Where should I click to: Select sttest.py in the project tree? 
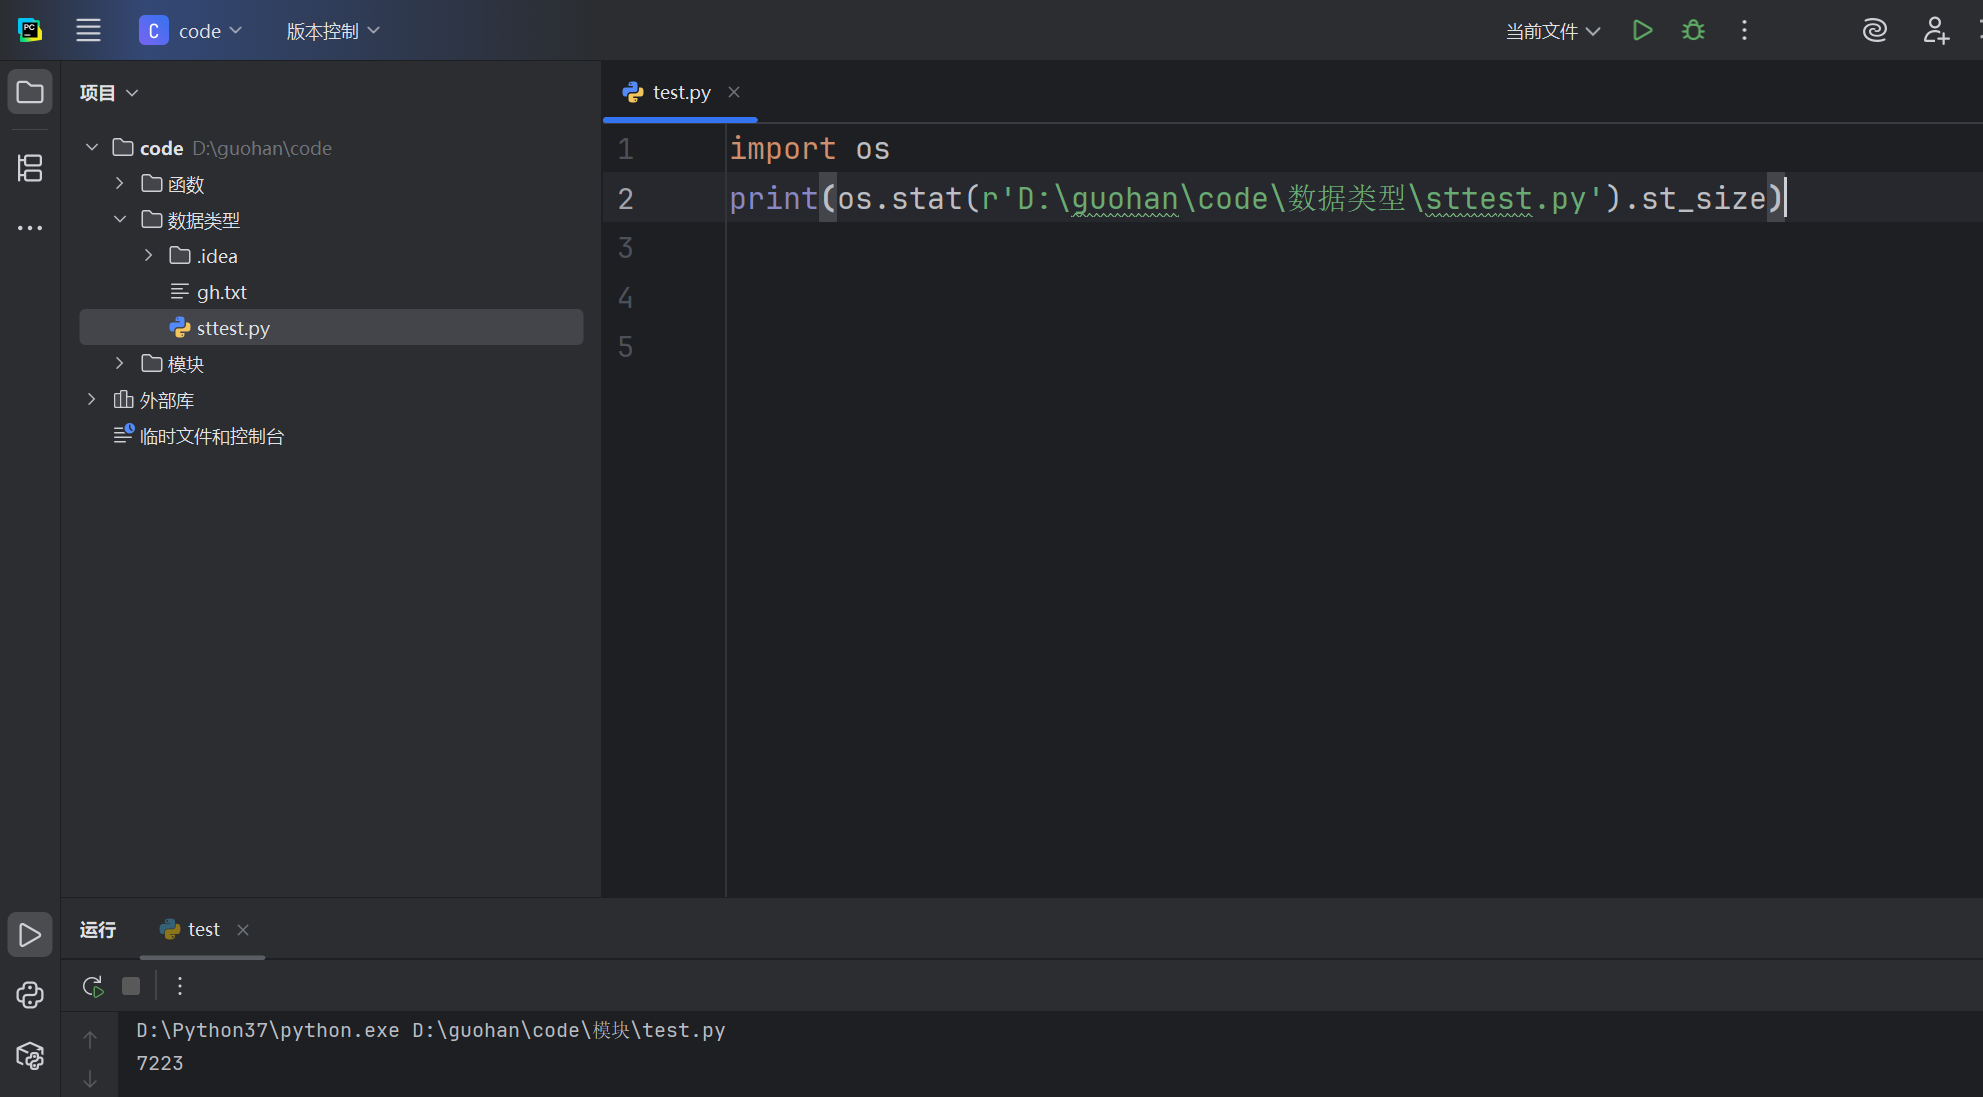tap(233, 328)
